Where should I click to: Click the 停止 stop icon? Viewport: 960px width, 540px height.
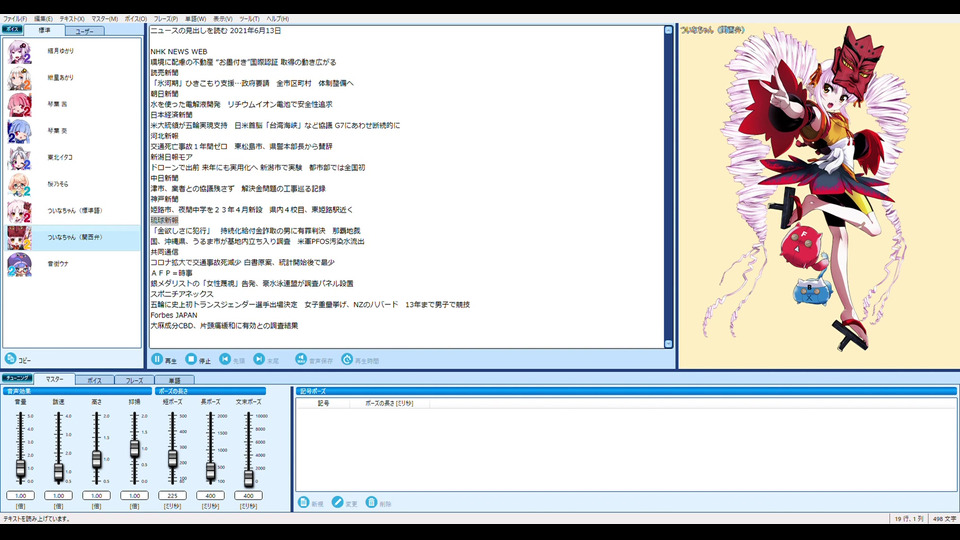(x=191, y=359)
